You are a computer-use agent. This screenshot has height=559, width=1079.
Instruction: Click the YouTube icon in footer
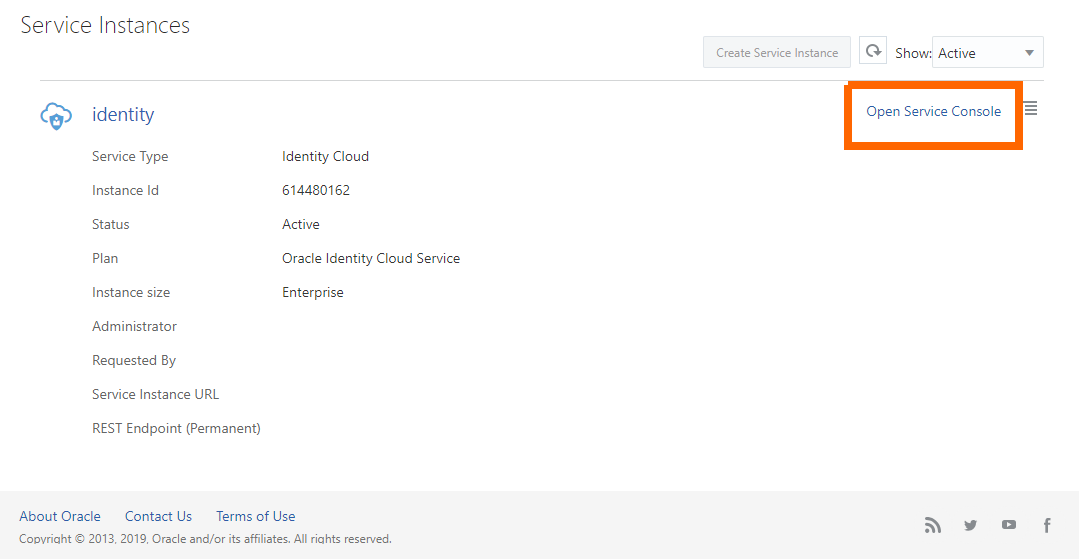click(1009, 525)
